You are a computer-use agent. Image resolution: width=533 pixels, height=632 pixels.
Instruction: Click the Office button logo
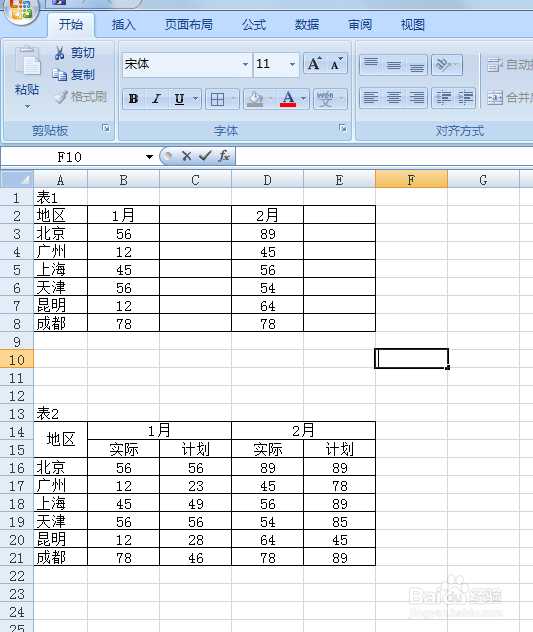pos(21,9)
